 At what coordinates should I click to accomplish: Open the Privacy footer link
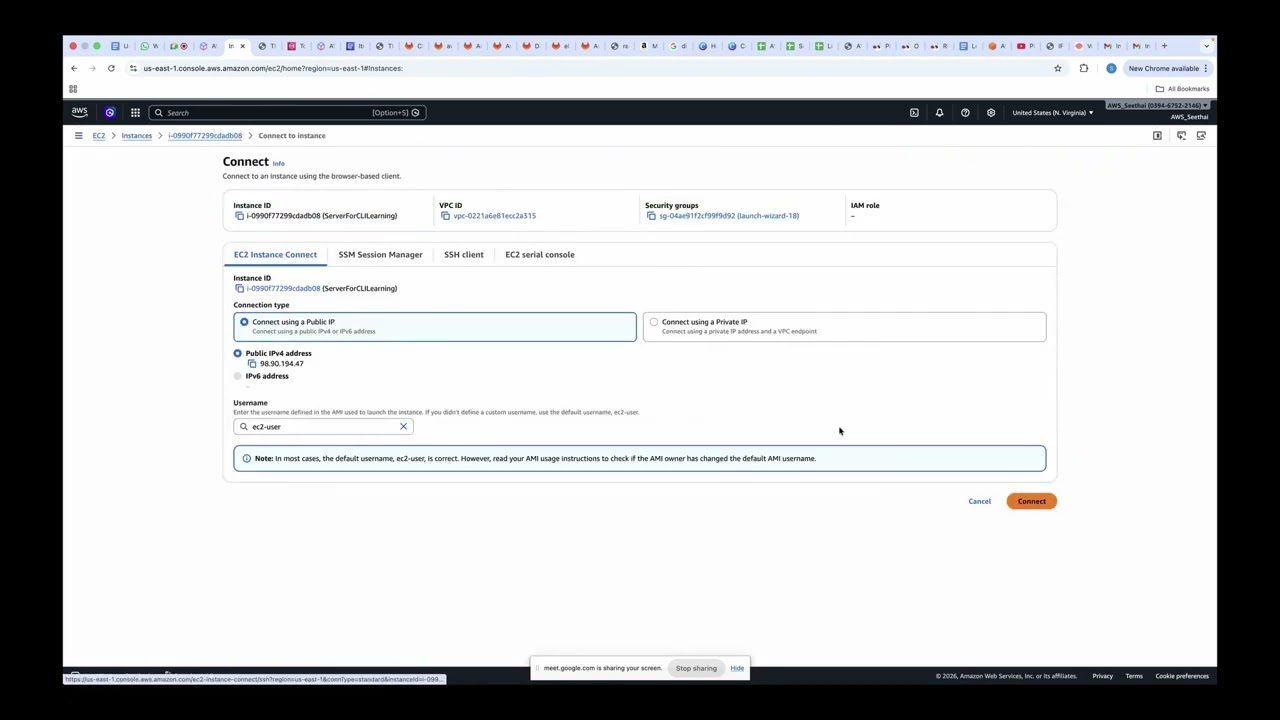1102,676
